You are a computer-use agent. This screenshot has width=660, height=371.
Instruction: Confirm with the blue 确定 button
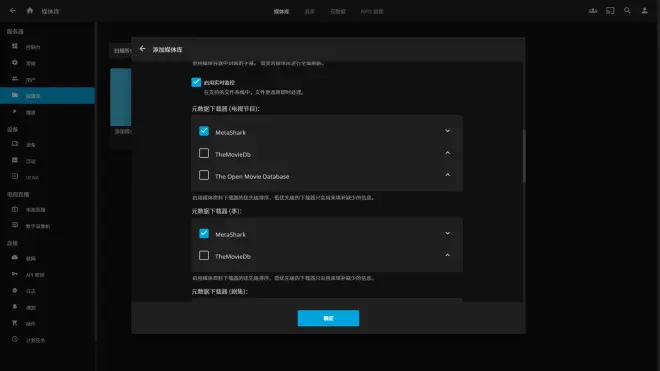[328, 318]
